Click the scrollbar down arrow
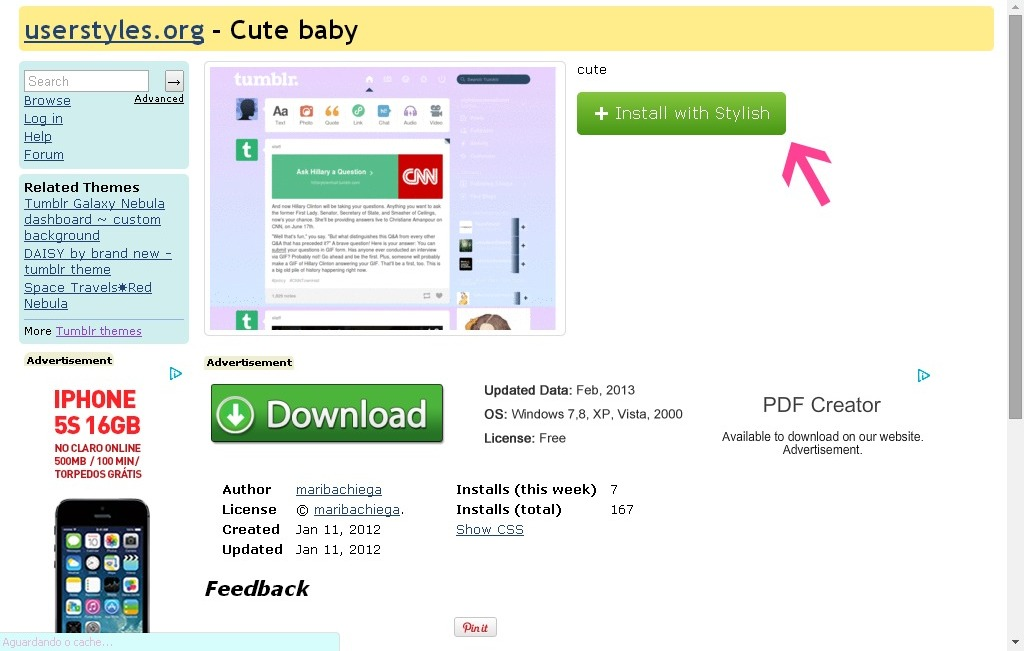 point(1016,643)
